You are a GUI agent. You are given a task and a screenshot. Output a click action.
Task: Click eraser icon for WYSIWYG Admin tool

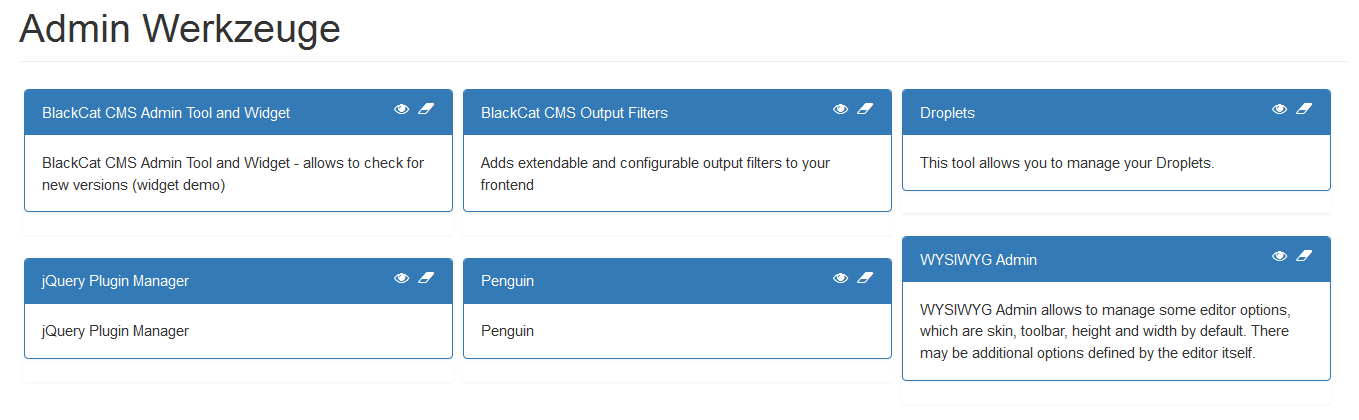point(1303,256)
